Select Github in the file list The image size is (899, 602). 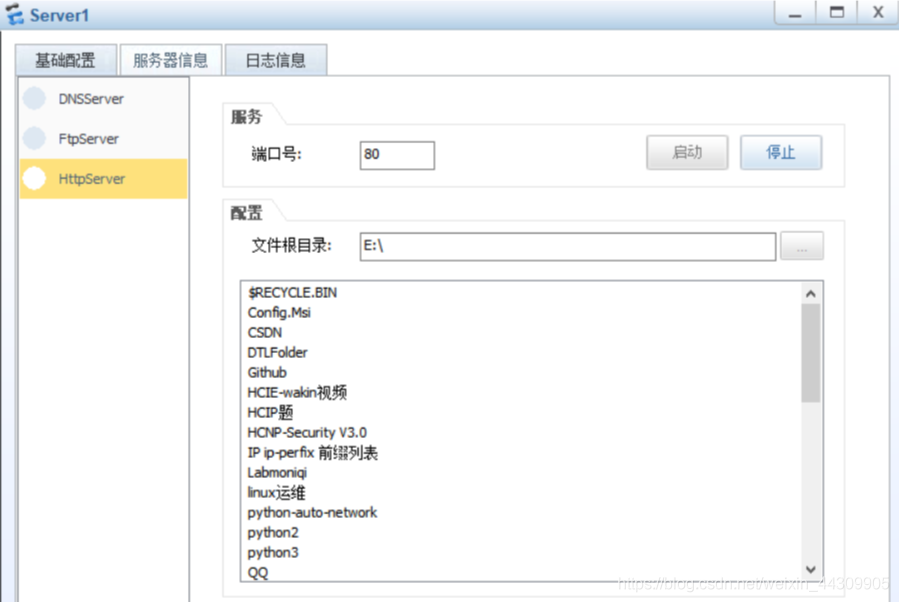click(267, 373)
